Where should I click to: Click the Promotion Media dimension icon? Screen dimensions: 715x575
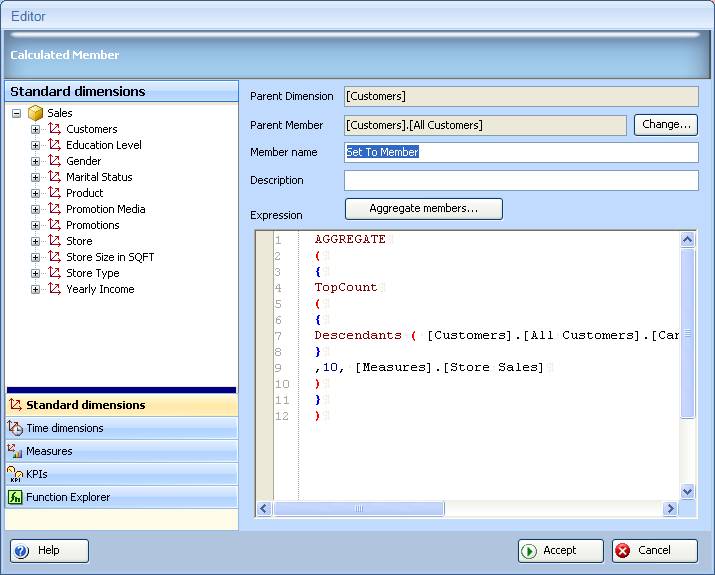tap(54, 208)
